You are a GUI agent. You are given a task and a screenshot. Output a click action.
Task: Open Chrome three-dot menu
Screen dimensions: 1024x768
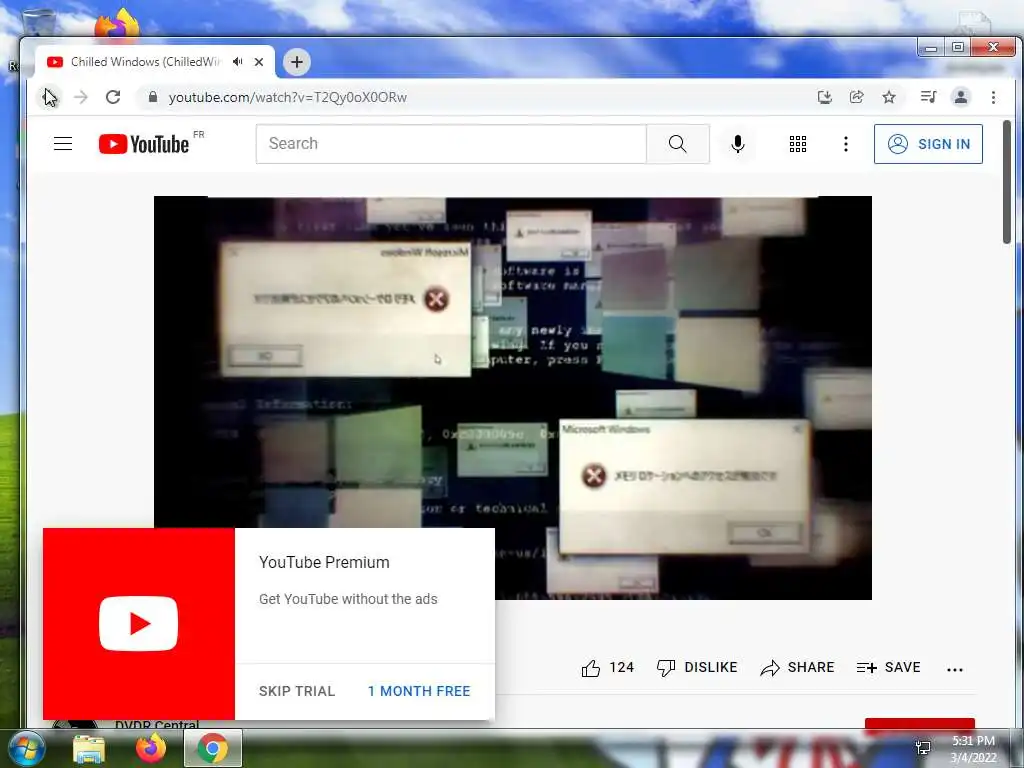coord(993,97)
